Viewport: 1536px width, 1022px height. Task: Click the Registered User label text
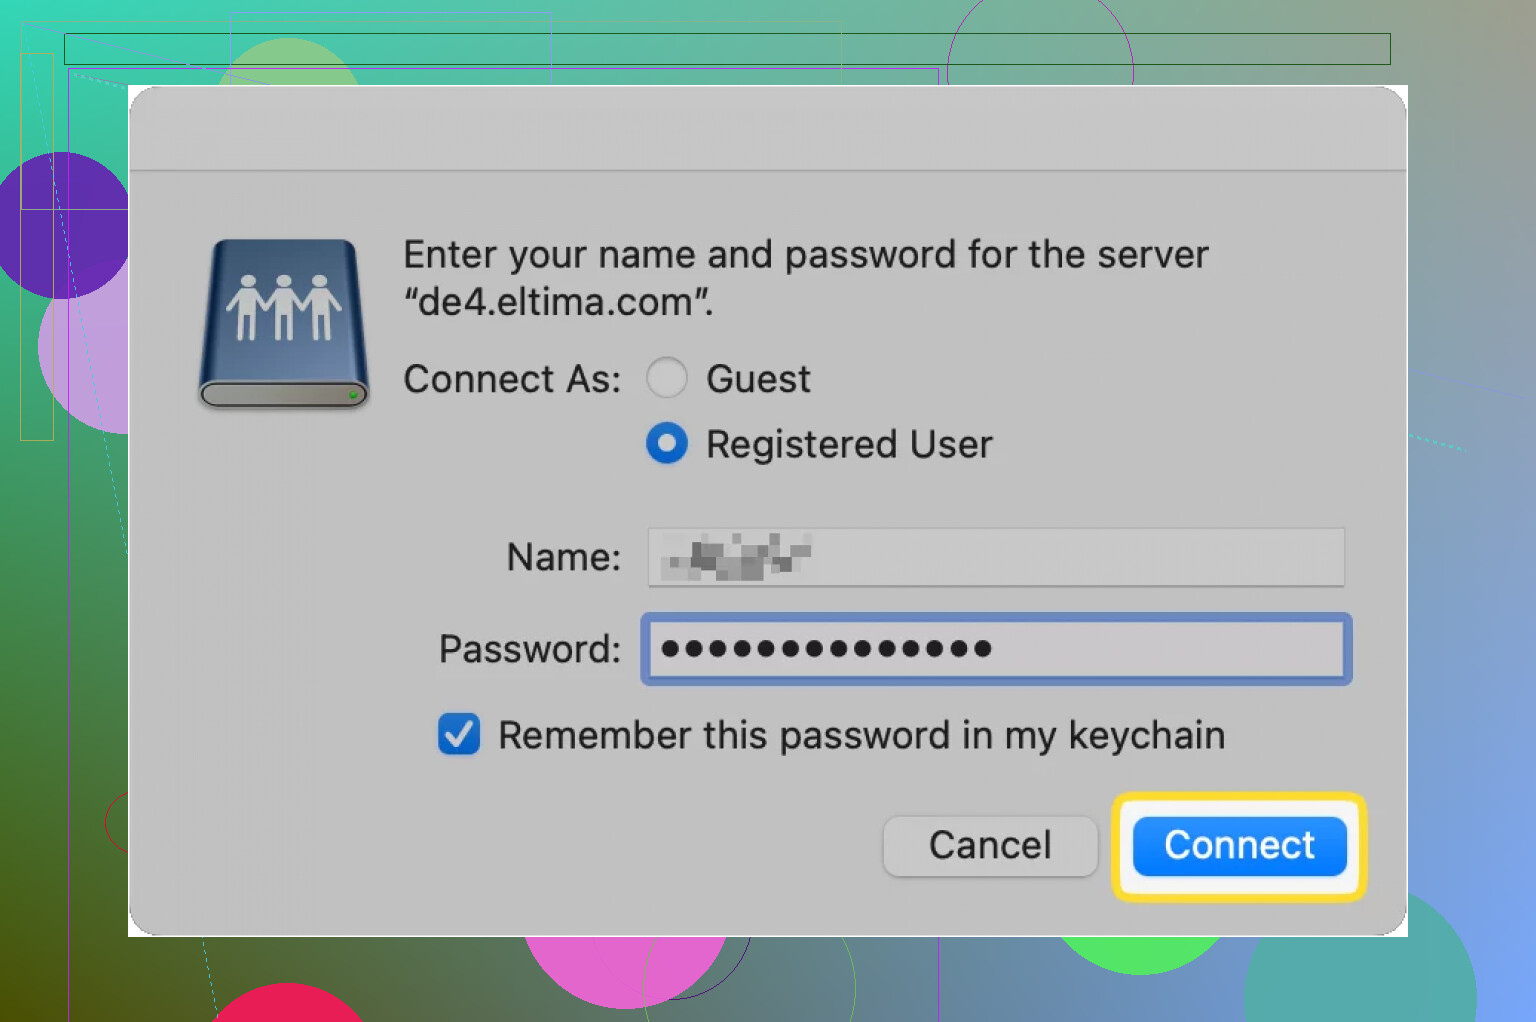coord(849,444)
